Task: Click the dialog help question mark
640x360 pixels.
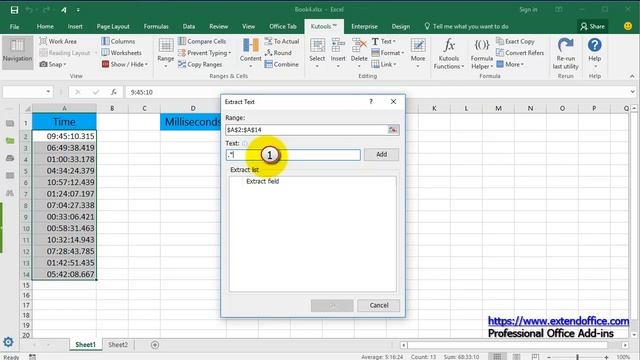Action: 371,101
